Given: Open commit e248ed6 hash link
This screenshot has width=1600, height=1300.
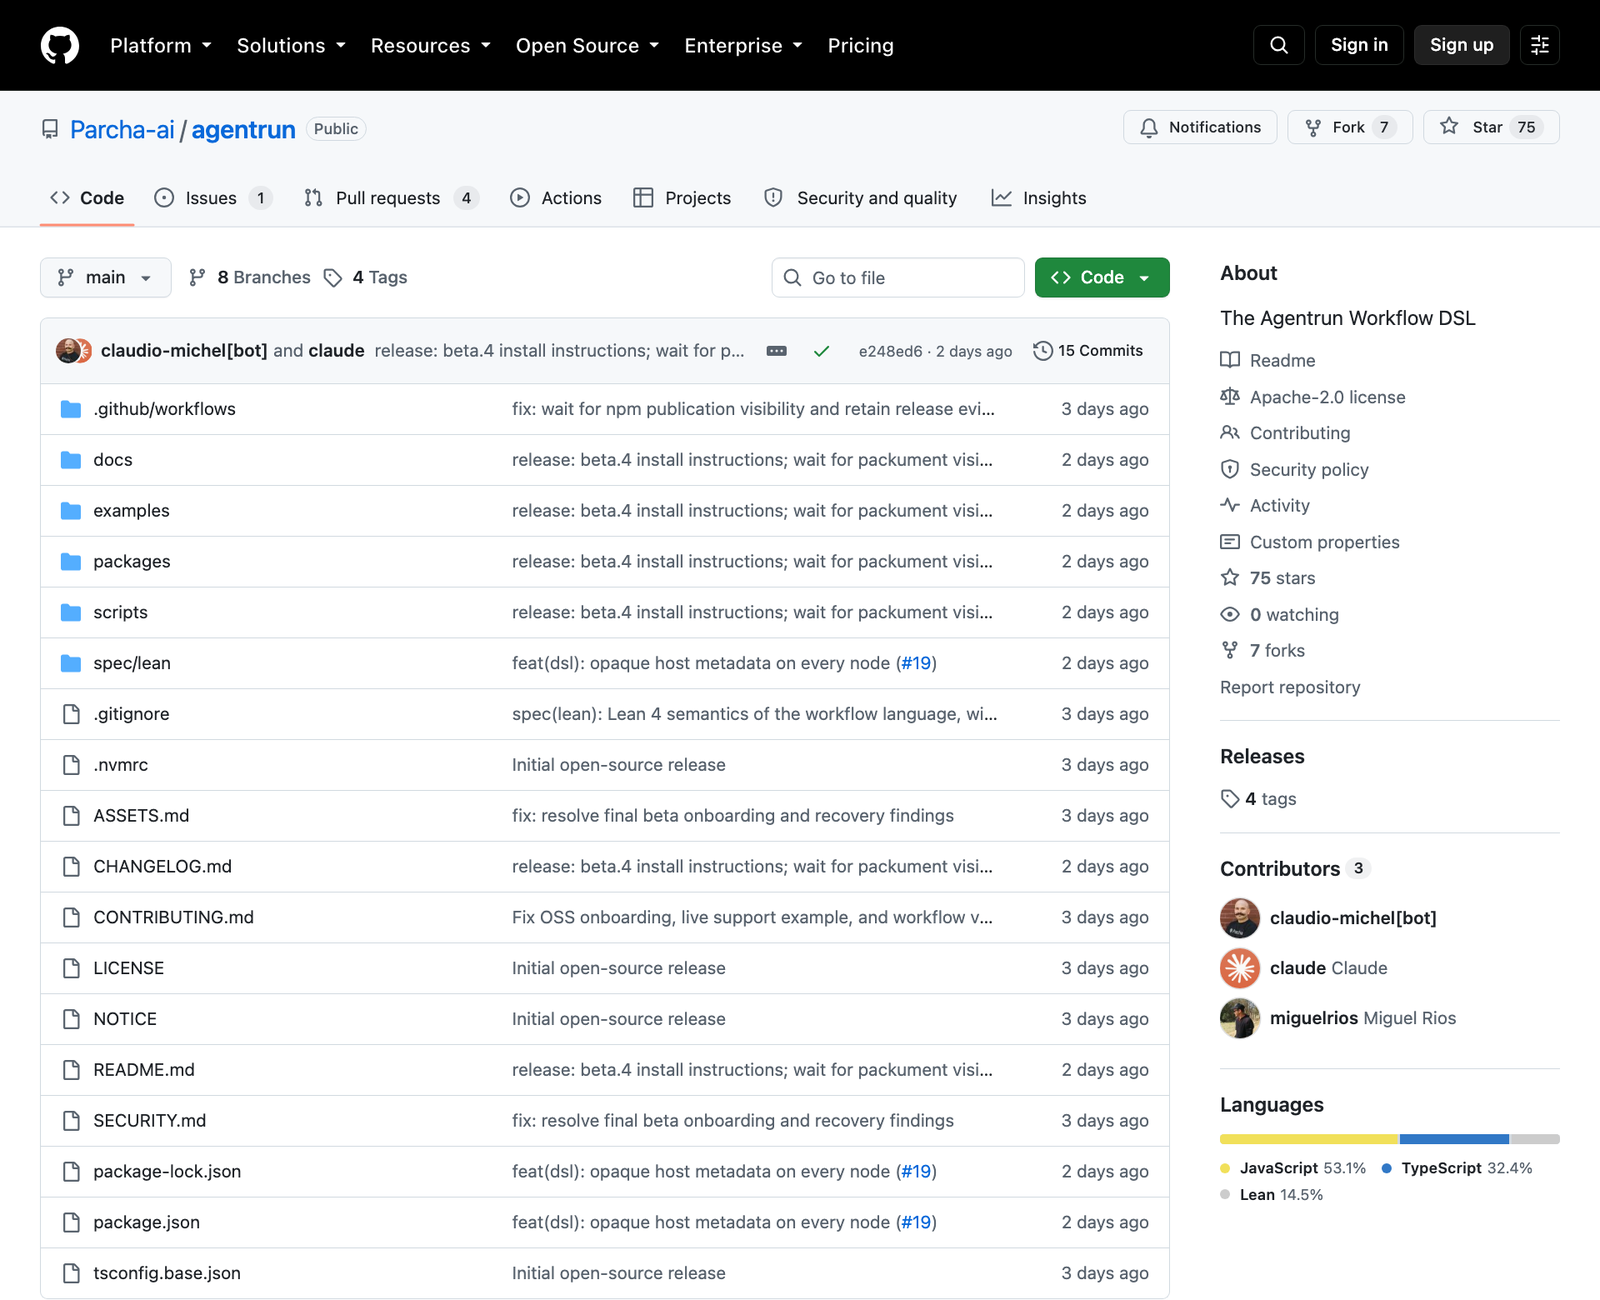Looking at the screenshot, I should click(890, 351).
